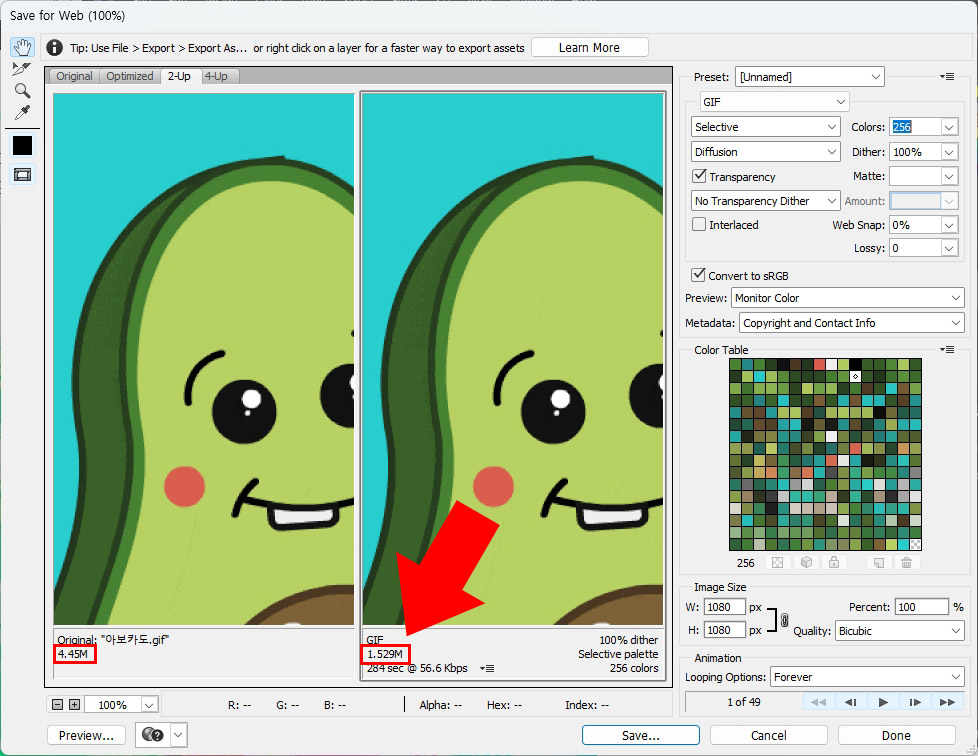Open the Selective color reduction dropdown
This screenshot has height=756, width=978.
(x=765, y=127)
